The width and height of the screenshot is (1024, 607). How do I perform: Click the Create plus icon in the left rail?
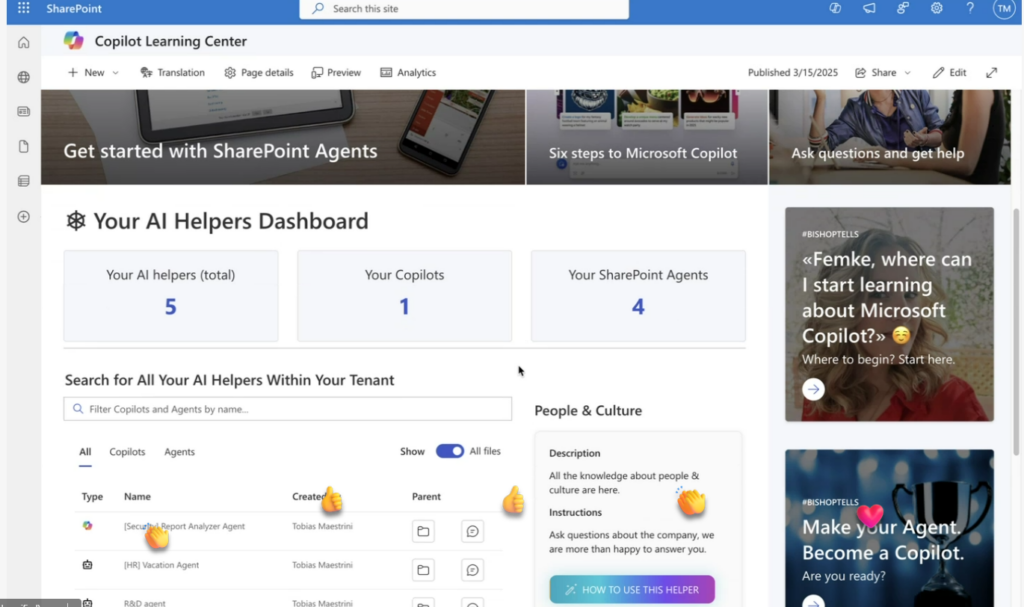[24, 216]
